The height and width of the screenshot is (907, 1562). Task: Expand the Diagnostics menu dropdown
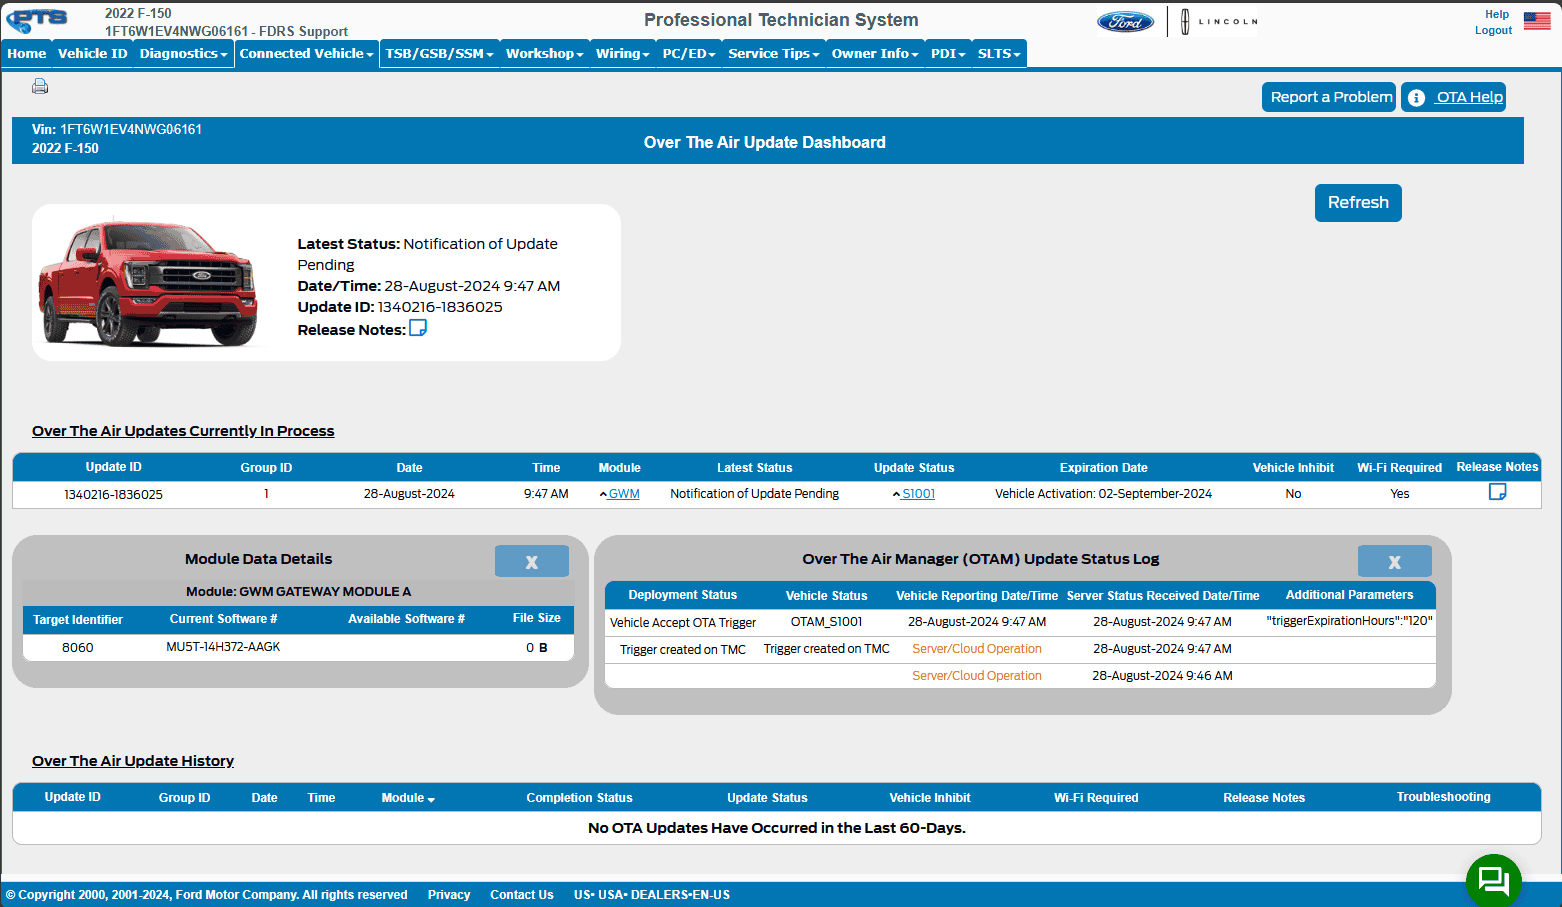coord(184,54)
